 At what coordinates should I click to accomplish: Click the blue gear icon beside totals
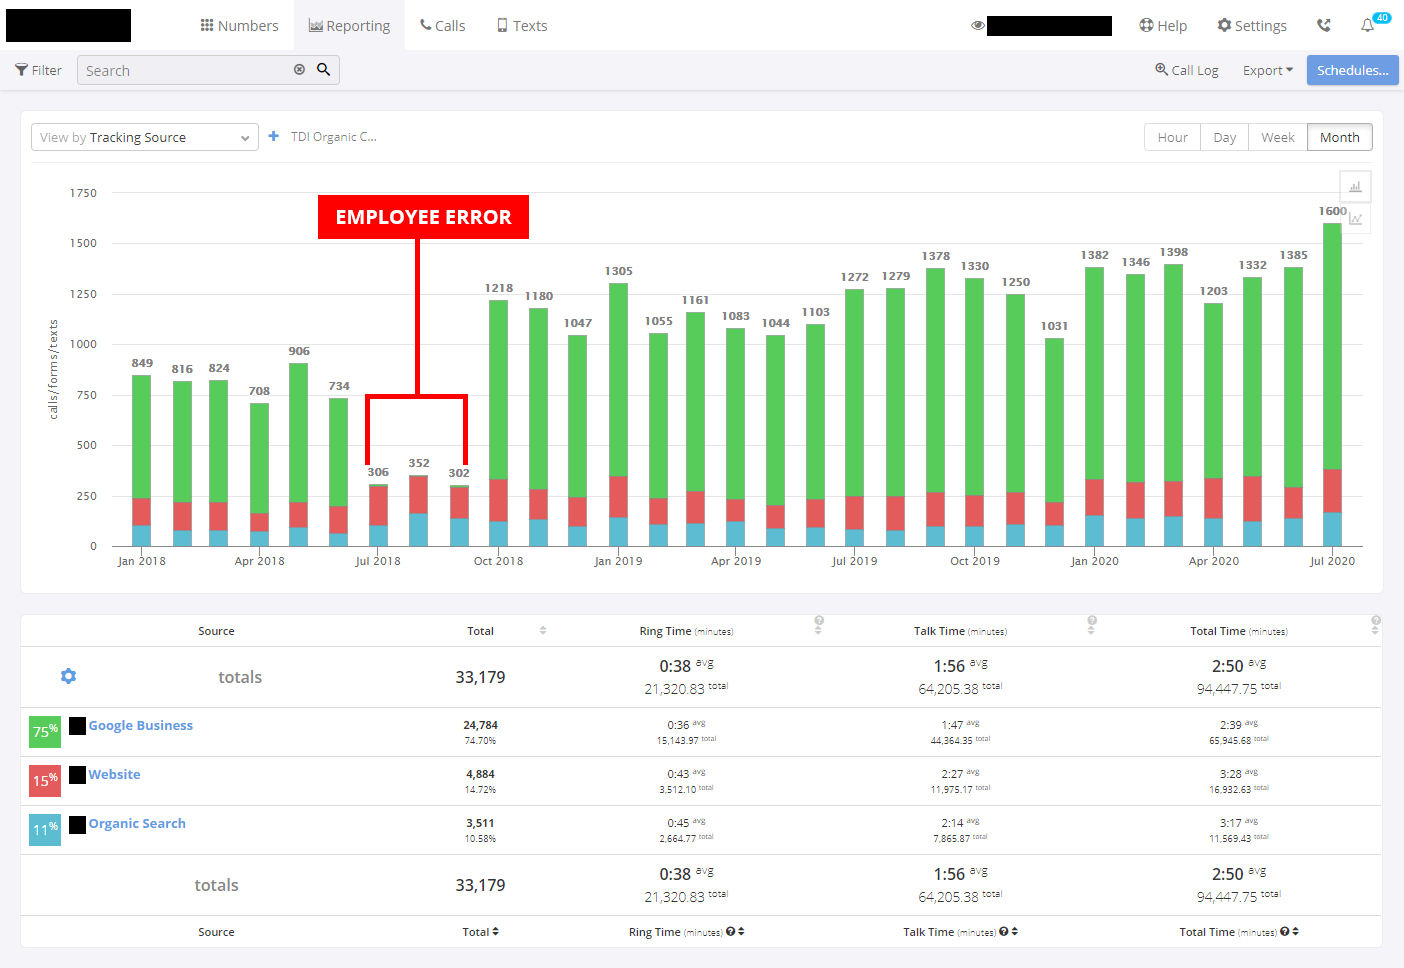tap(68, 676)
